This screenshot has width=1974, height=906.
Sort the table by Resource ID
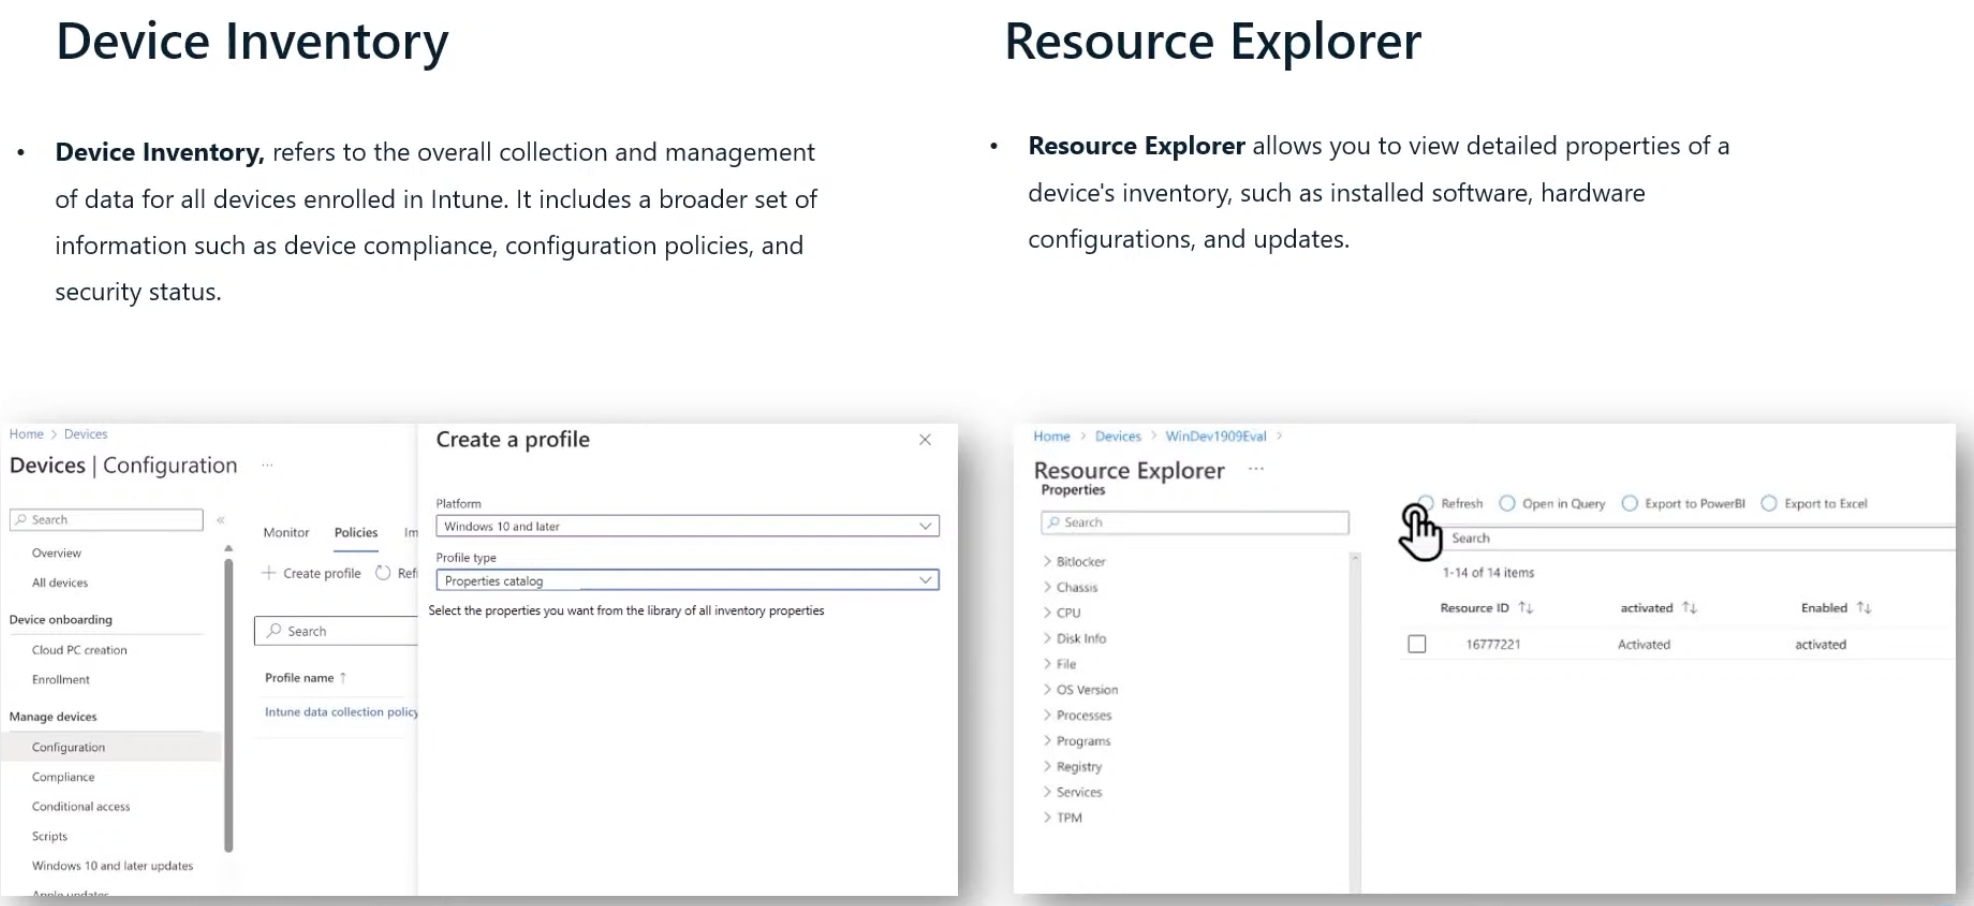pos(1525,608)
